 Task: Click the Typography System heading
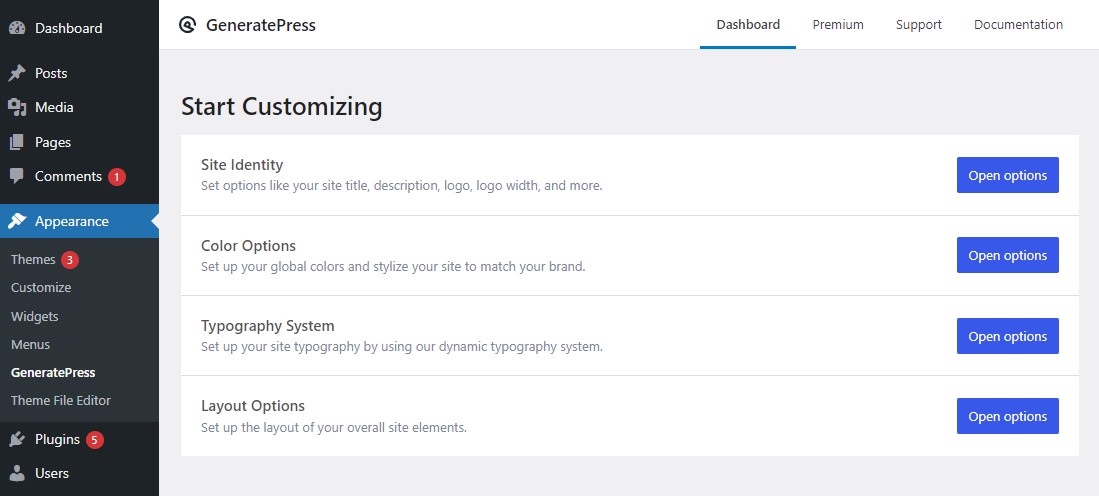point(268,326)
